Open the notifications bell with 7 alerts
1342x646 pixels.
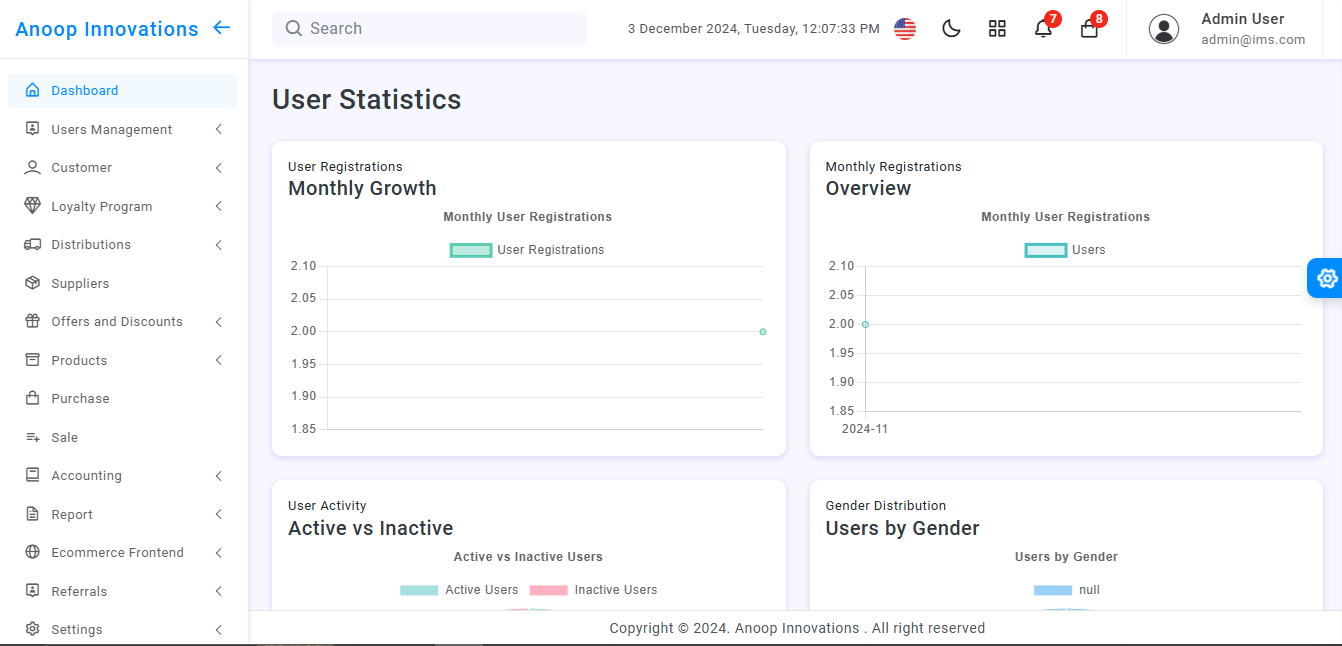(x=1043, y=29)
